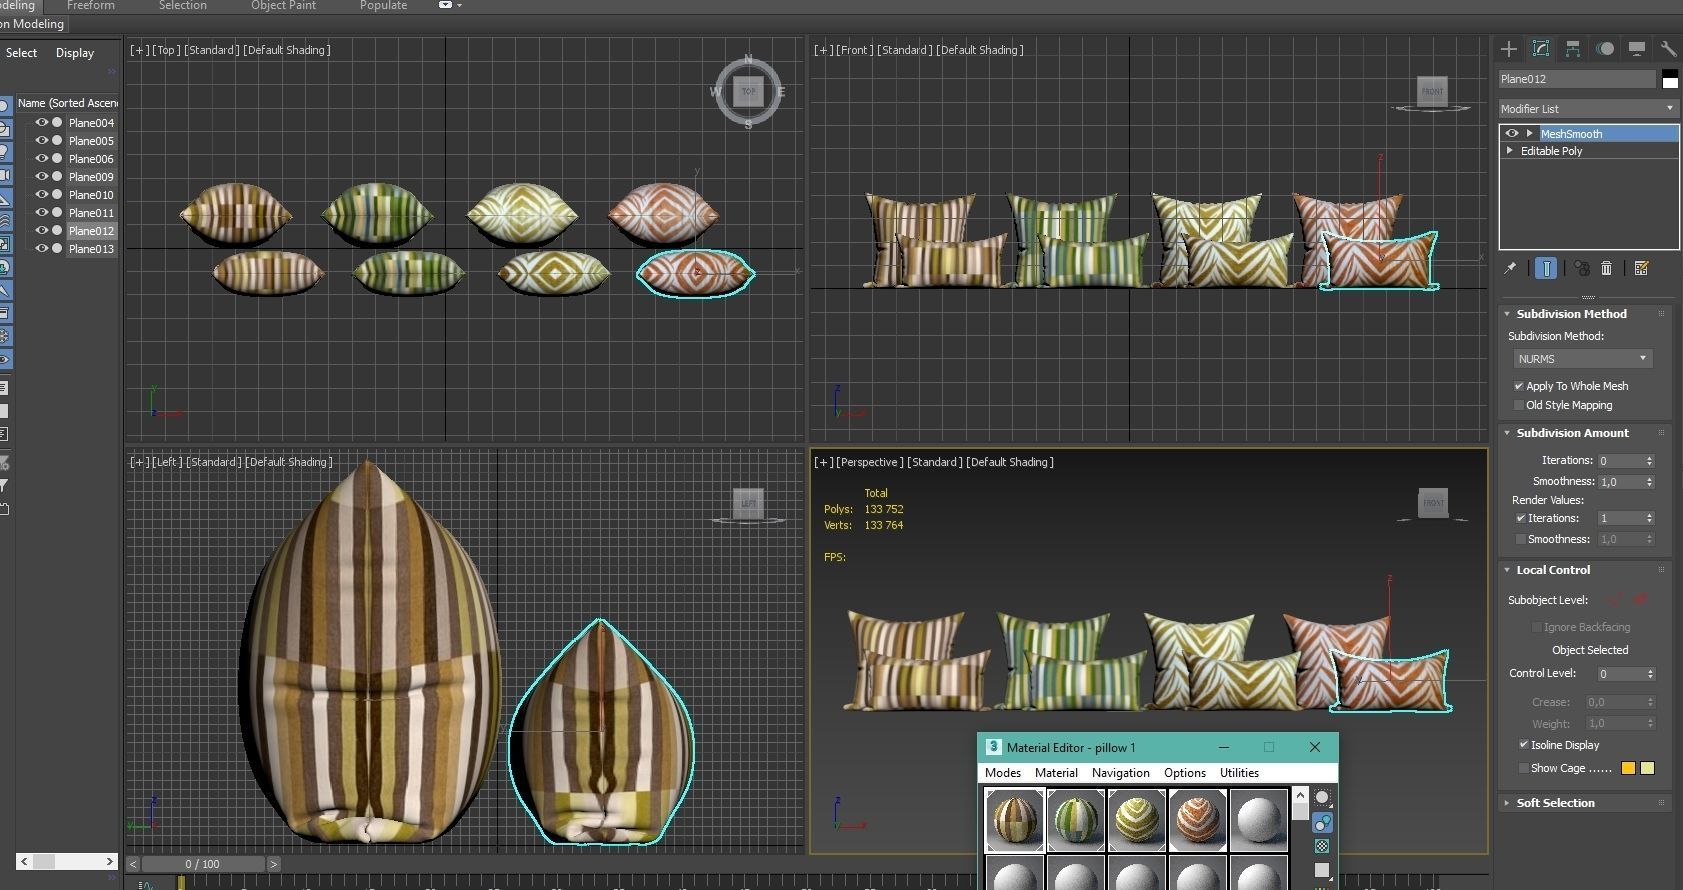Click the Left viewport ViewCube
Screen dimensions: 1683x890
[x=748, y=503]
